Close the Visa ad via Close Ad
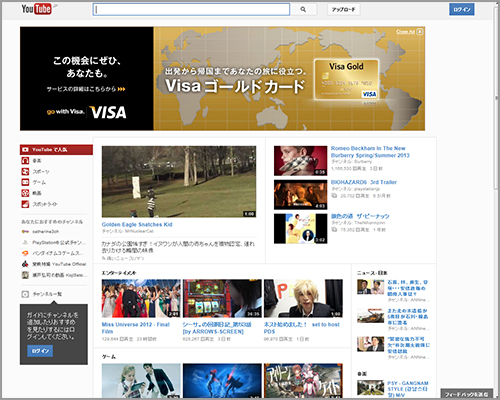This screenshot has height=400, width=500. click(409, 32)
